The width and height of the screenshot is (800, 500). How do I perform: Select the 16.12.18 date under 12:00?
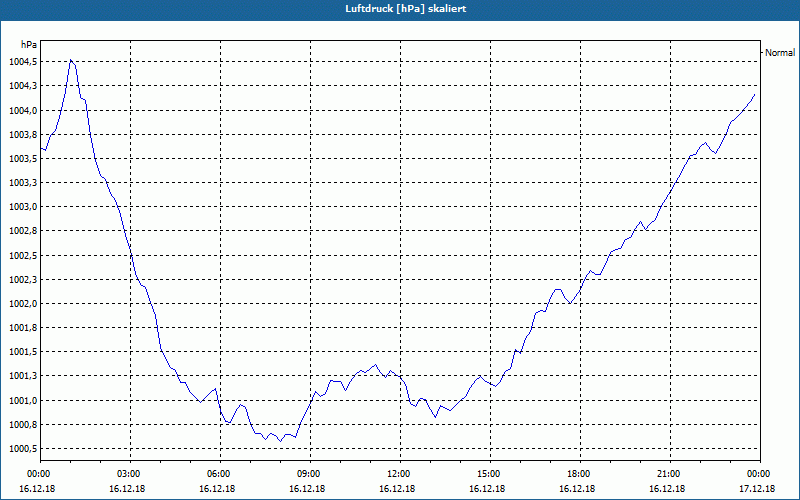coord(397,489)
